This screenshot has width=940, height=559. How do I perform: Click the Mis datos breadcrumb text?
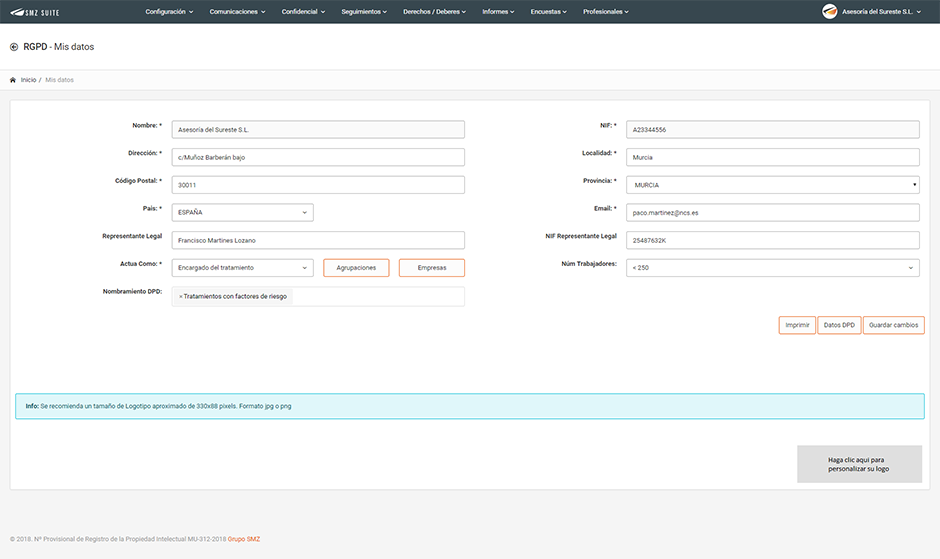point(59,80)
